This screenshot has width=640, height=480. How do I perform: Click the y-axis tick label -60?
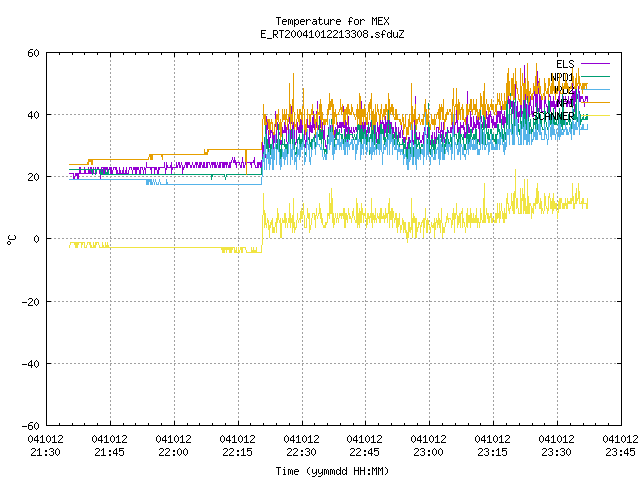pos(31,426)
